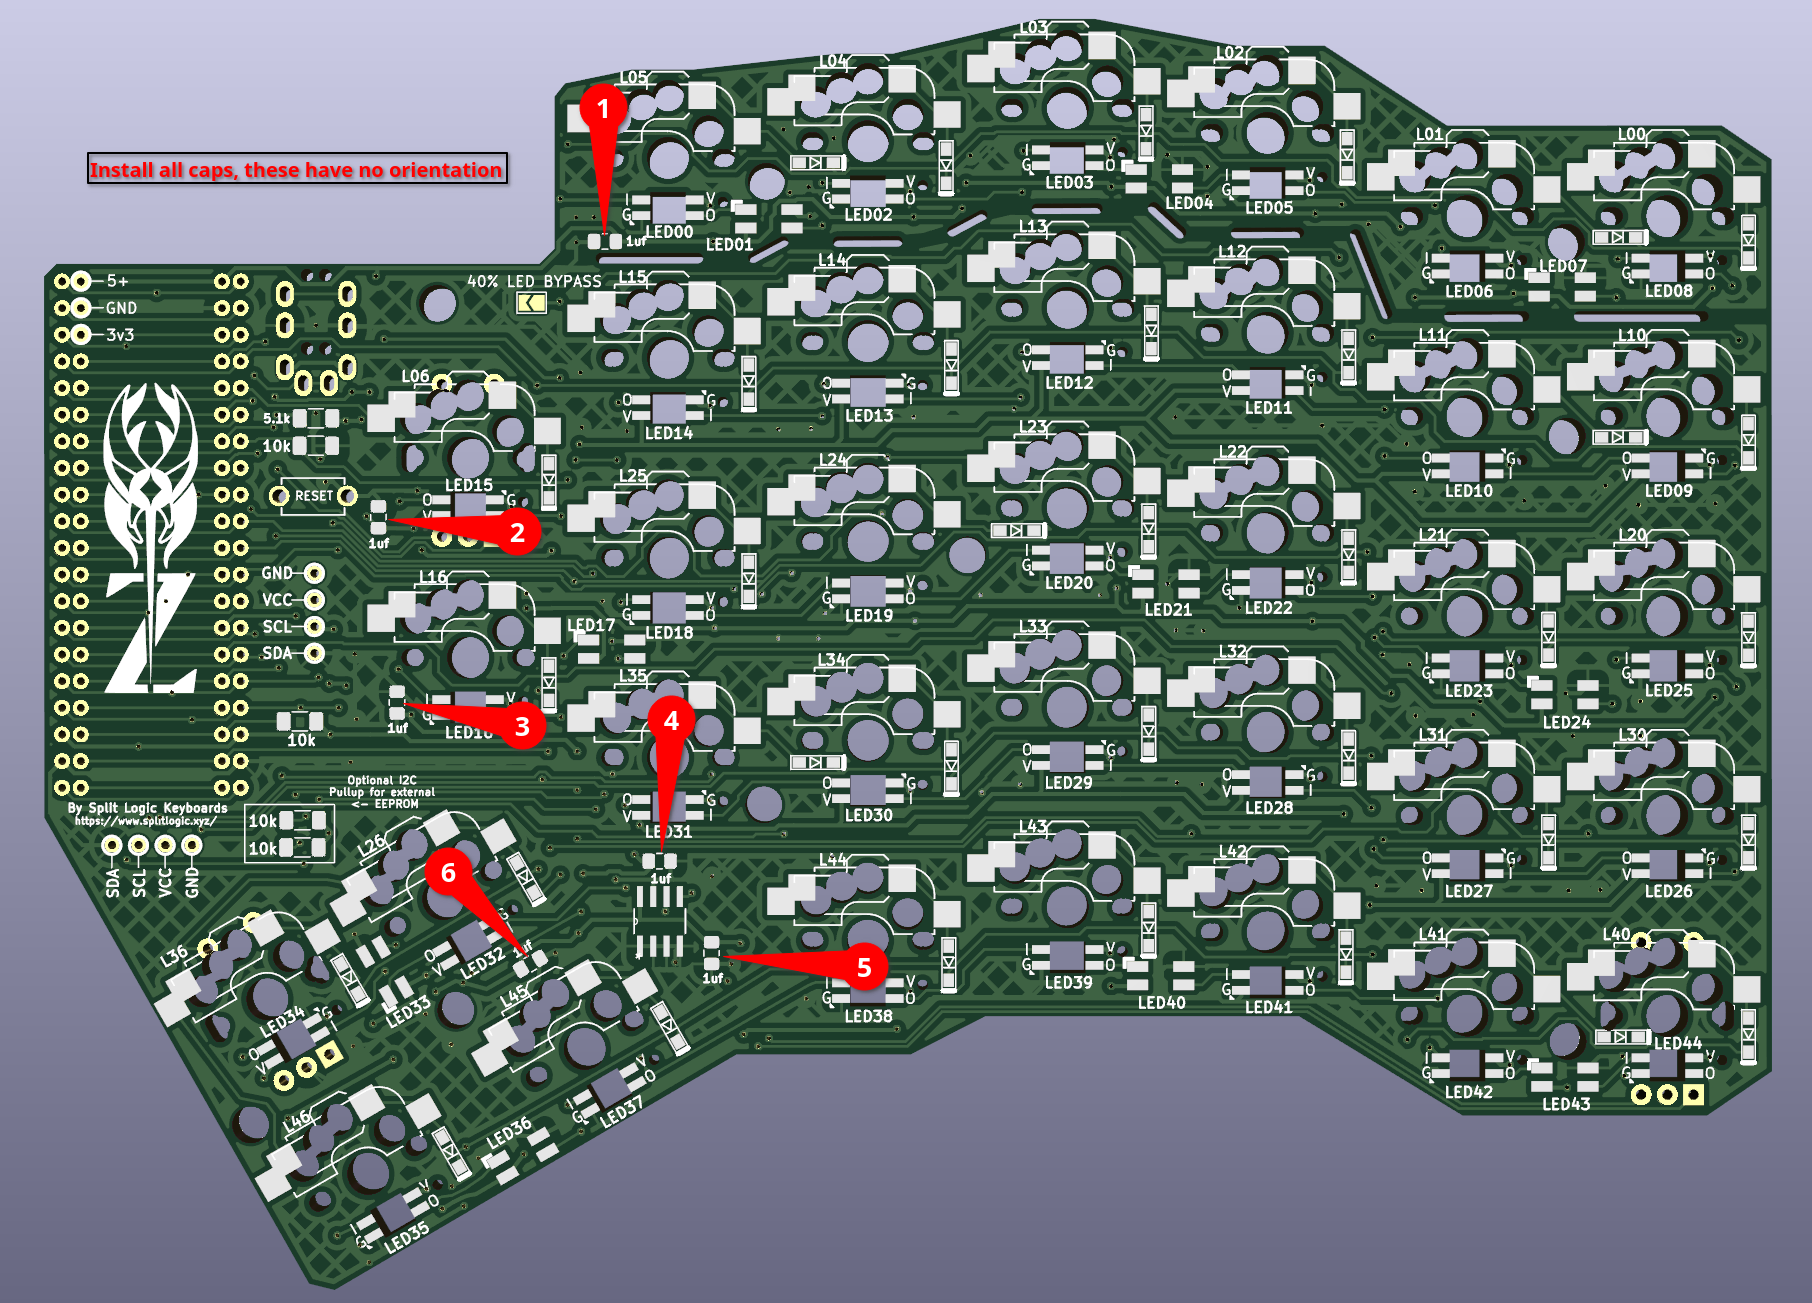Image resolution: width=1812 pixels, height=1303 pixels.
Task: Pick the LED19 label
Action: point(869,615)
